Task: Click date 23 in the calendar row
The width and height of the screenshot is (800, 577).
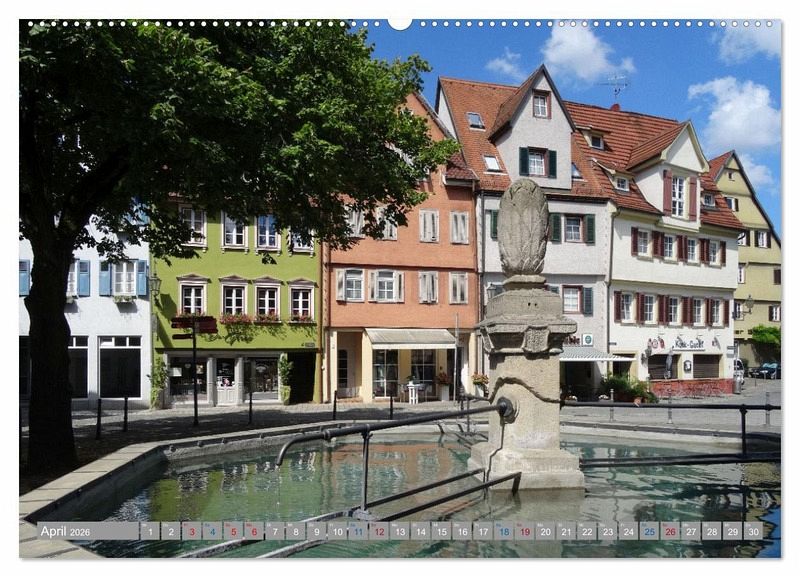Action: 608,531
